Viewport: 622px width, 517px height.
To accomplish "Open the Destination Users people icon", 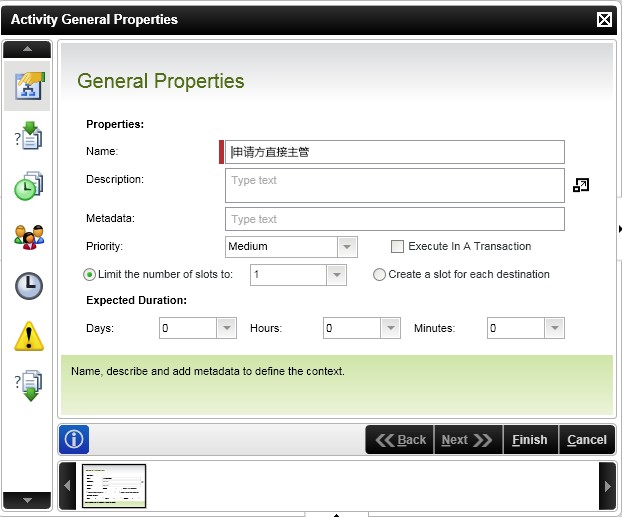I will click(x=29, y=237).
